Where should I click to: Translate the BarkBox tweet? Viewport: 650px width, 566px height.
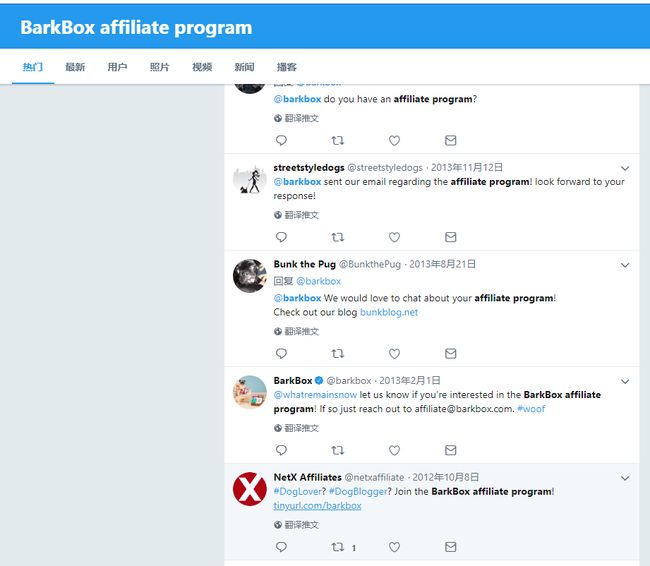click(296, 428)
